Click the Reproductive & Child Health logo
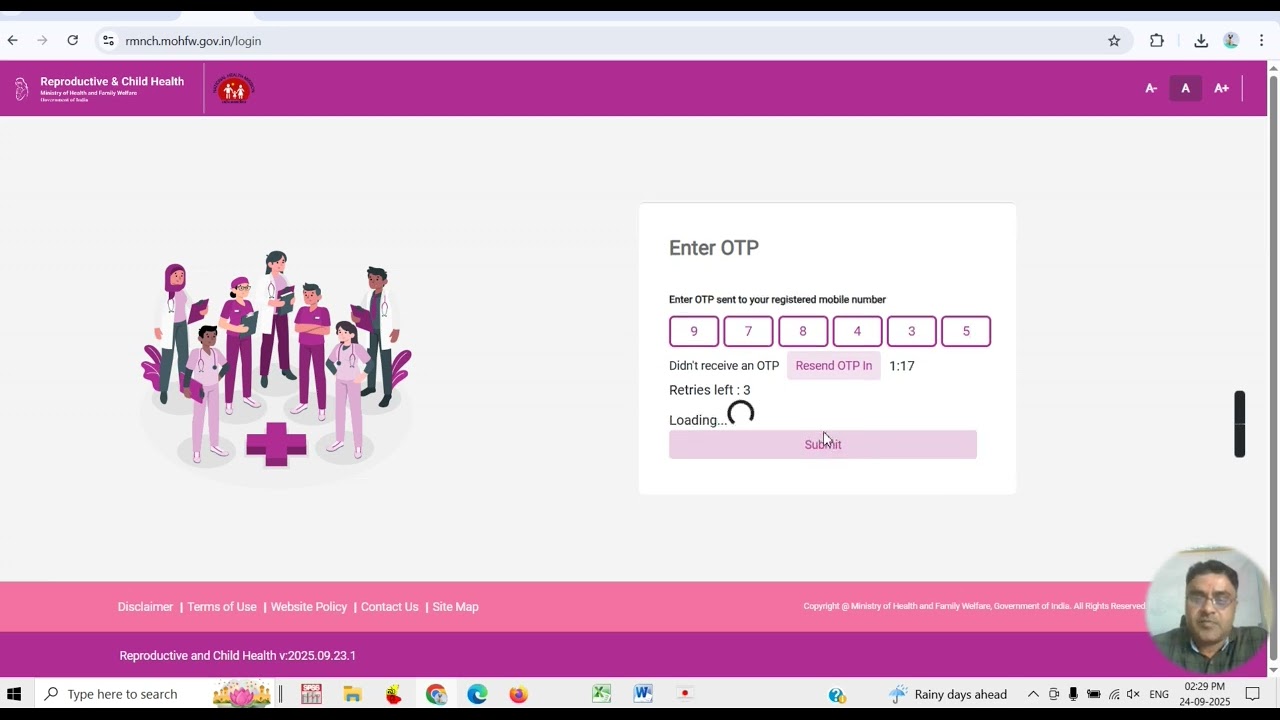The height and width of the screenshot is (720, 1280). pos(99,88)
